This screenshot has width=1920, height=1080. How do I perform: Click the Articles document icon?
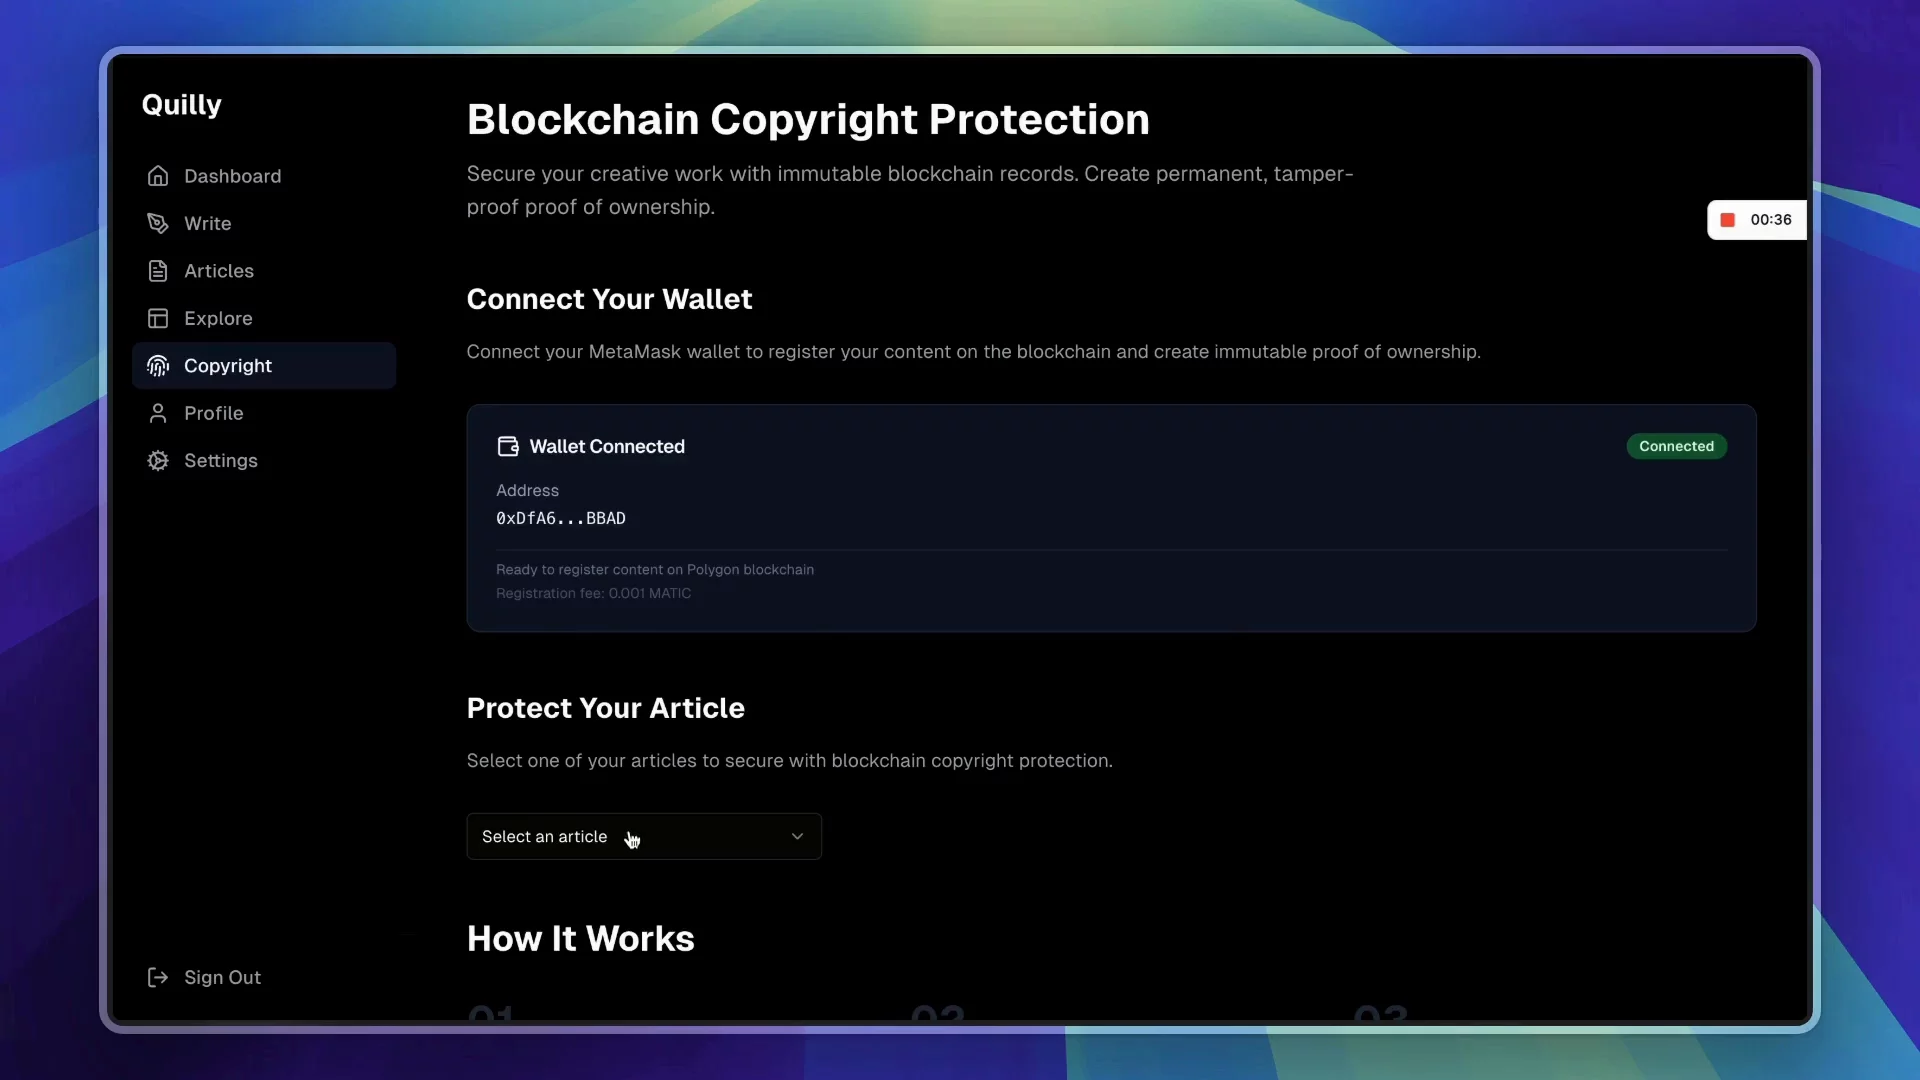click(158, 271)
